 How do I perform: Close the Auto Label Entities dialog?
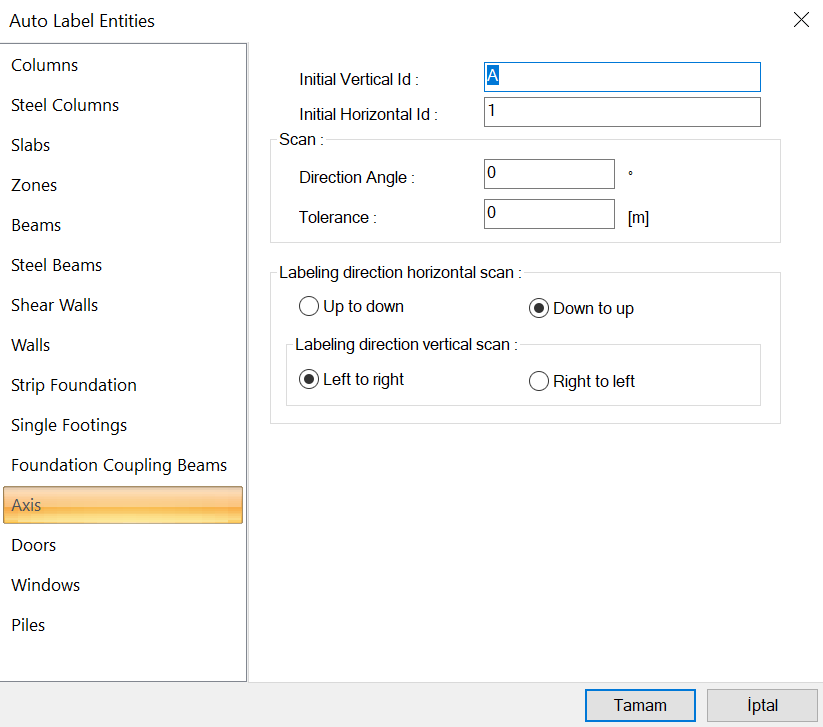pos(800,20)
